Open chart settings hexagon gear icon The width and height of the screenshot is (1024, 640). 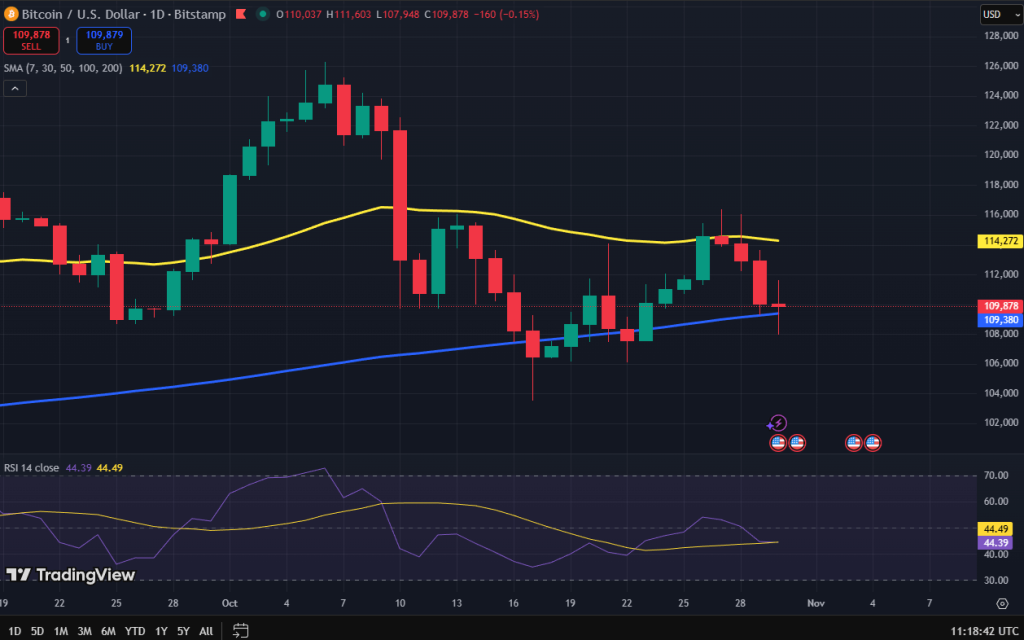[x=1002, y=603]
